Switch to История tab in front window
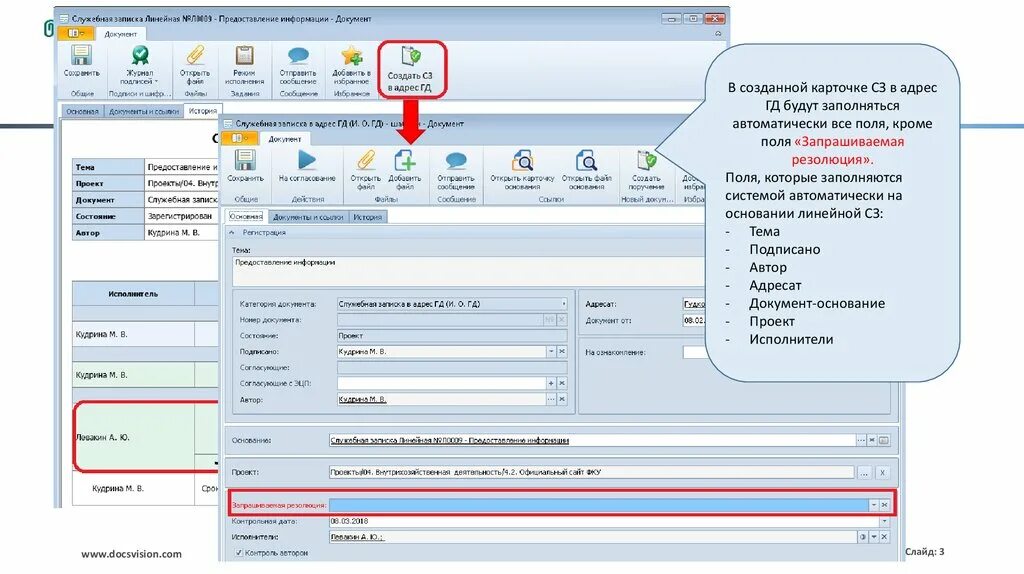The image size is (1024, 574). tap(368, 217)
